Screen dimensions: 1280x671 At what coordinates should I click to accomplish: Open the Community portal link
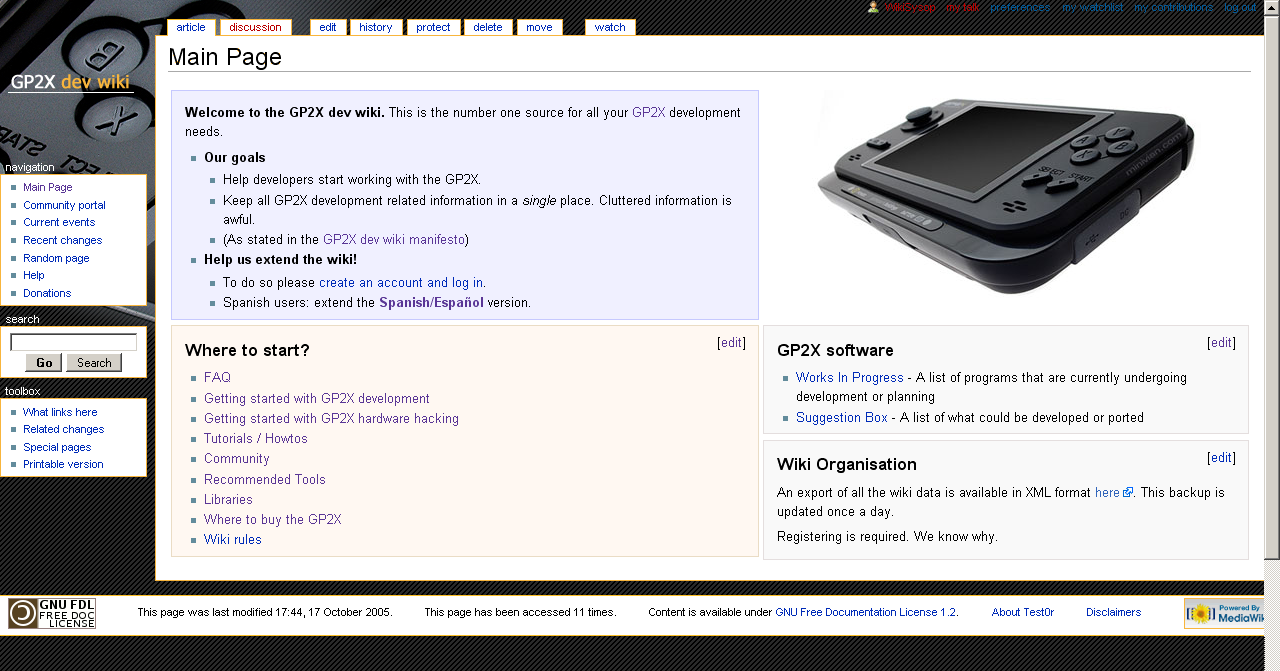pyautogui.click(x=64, y=205)
